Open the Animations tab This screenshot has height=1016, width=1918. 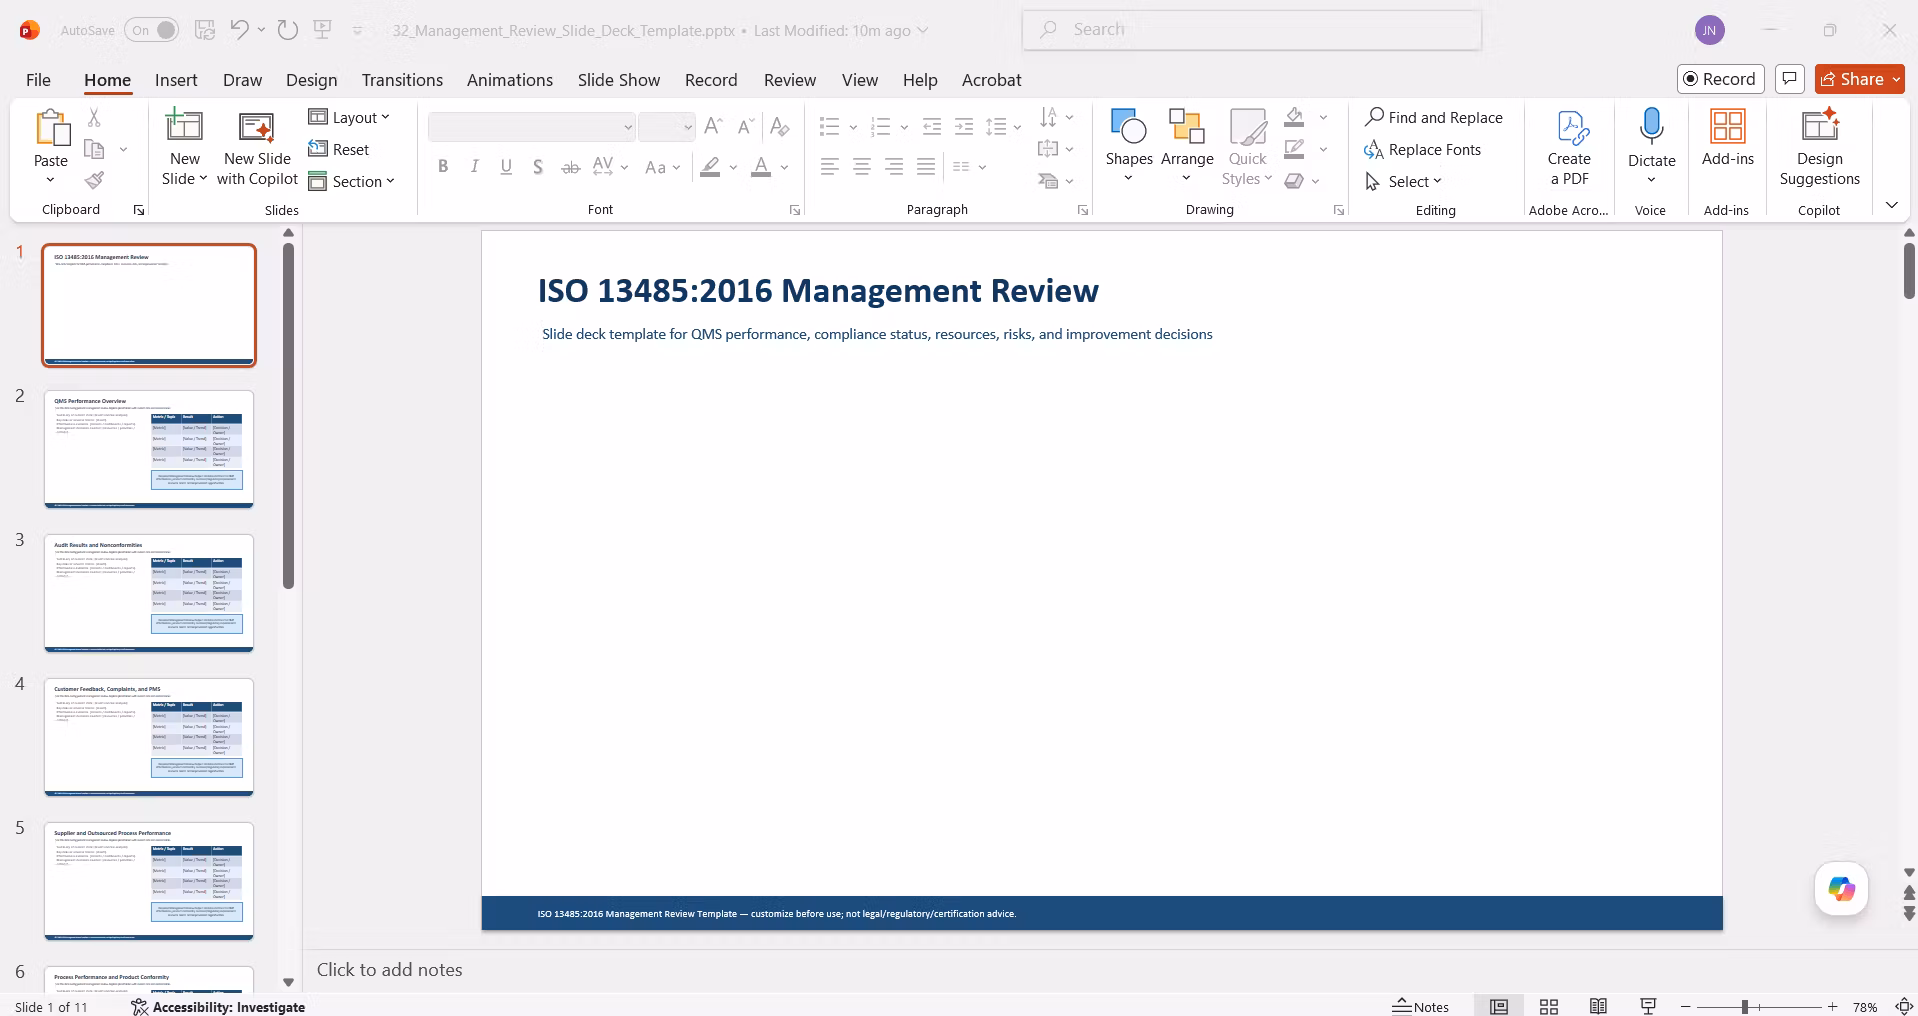pyautogui.click(x=510, y=80)
